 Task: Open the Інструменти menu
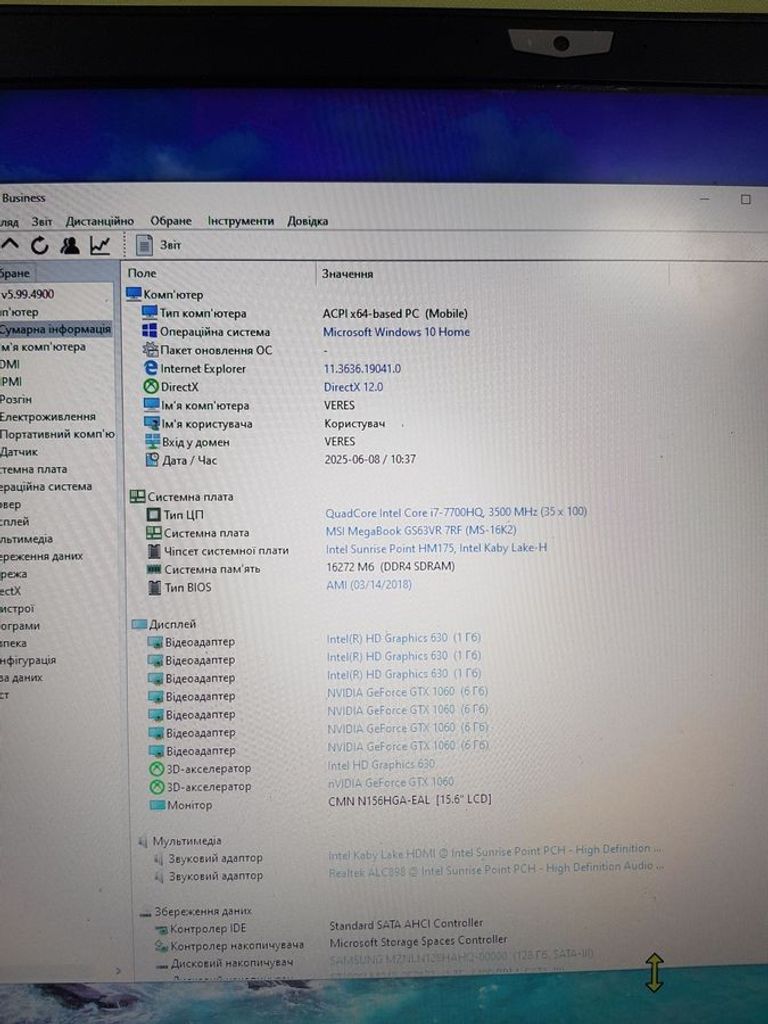[x=241, y=221]
